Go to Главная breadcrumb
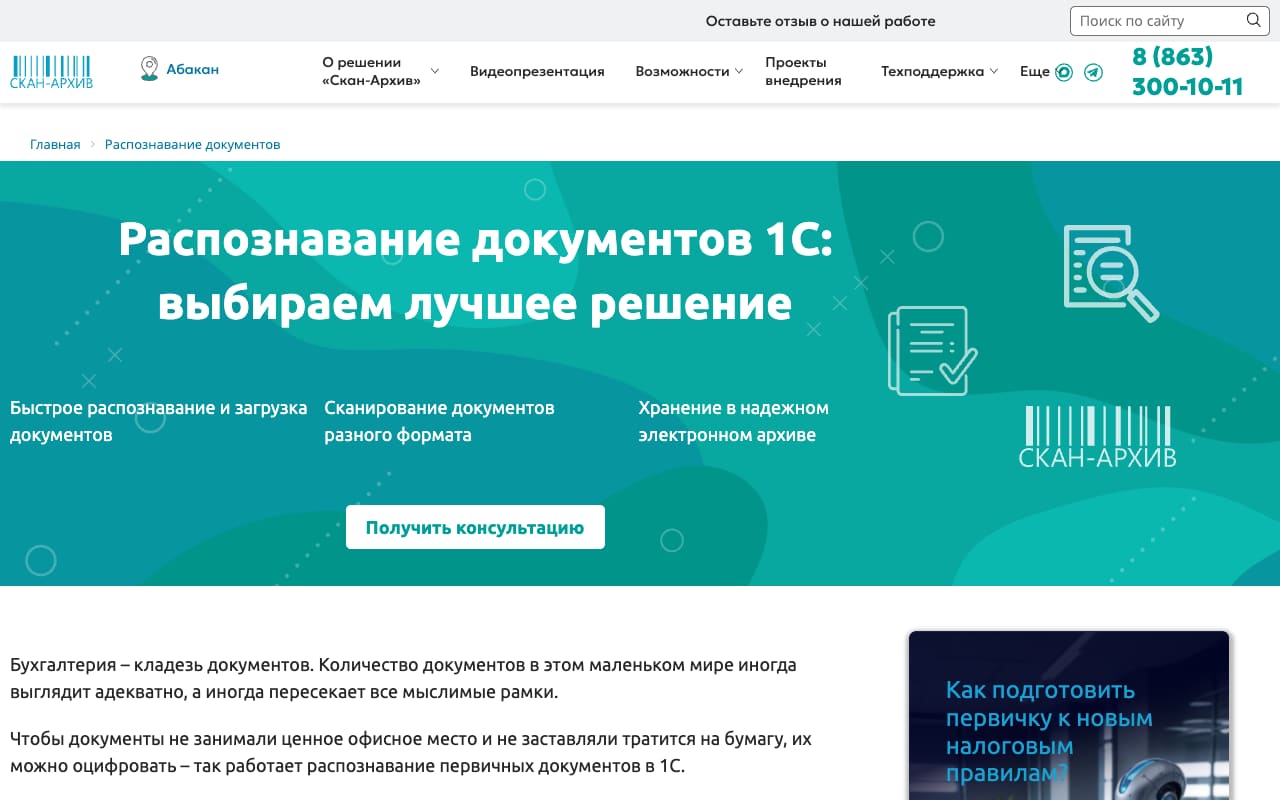 tap(55, 144)
